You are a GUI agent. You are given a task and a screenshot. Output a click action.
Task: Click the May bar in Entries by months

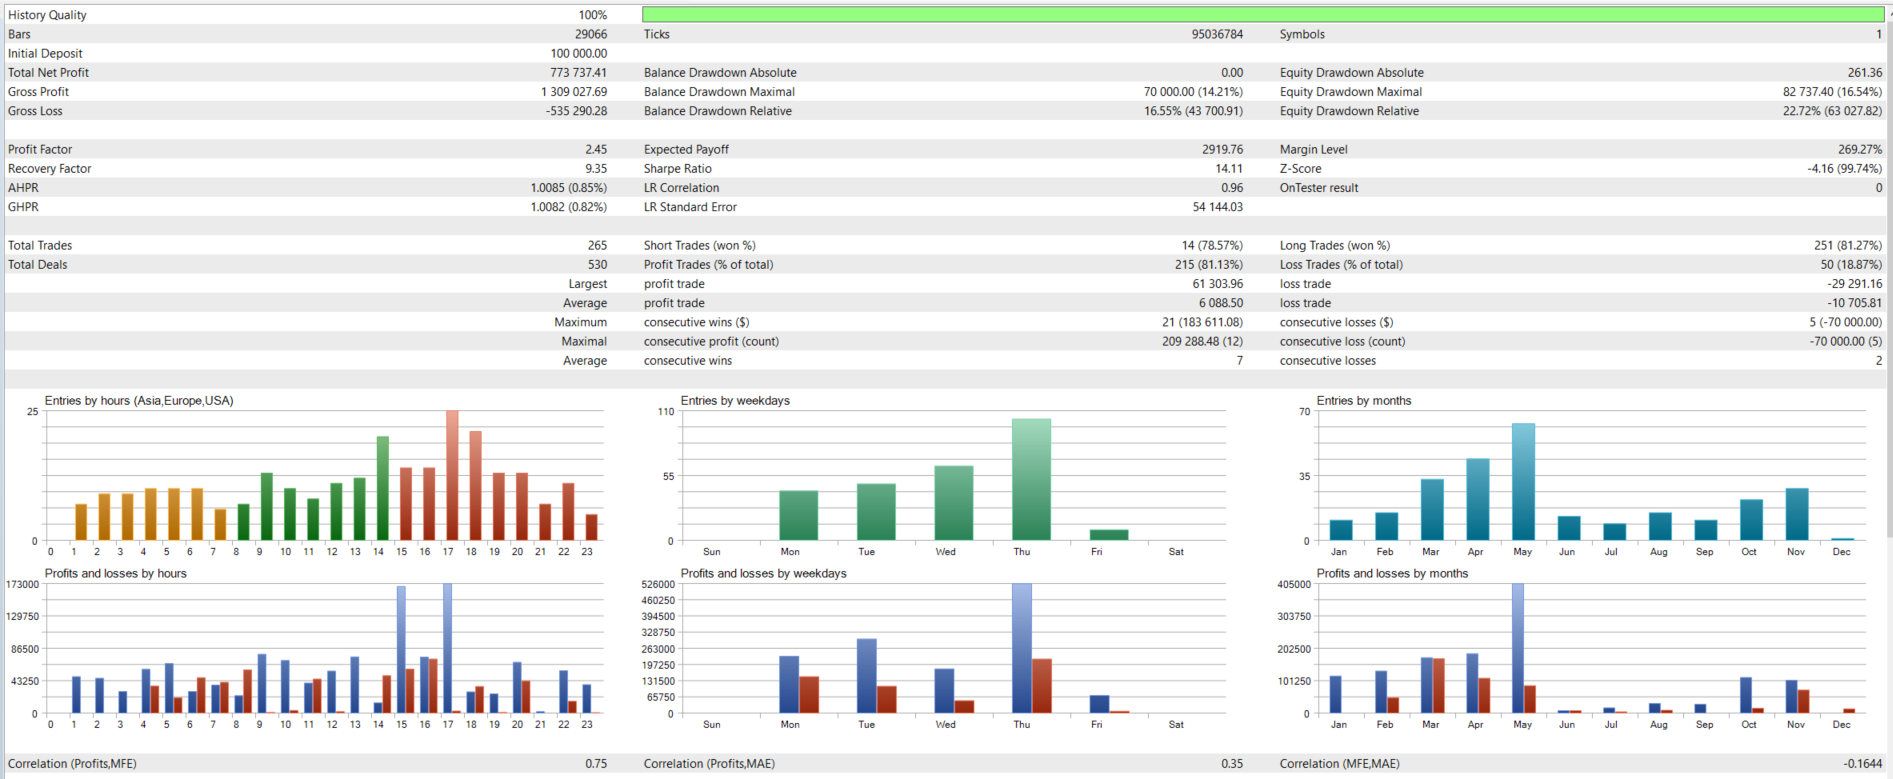tap(1523, 482)
